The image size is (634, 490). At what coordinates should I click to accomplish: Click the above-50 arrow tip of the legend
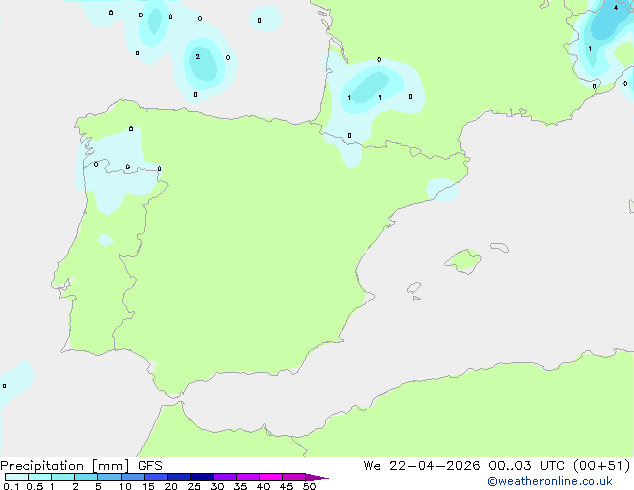pos(317,477)
